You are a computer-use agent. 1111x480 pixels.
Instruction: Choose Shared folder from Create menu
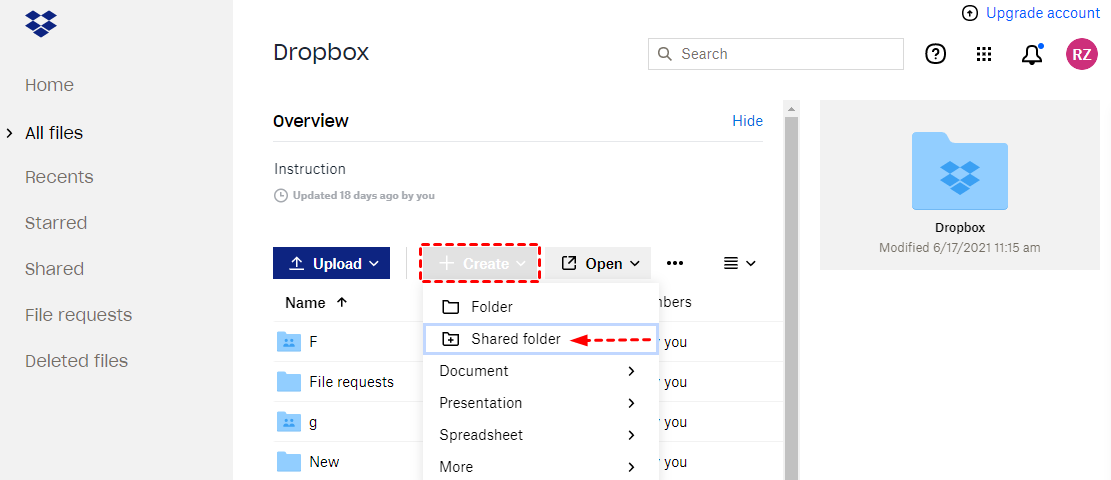point(515,339)
